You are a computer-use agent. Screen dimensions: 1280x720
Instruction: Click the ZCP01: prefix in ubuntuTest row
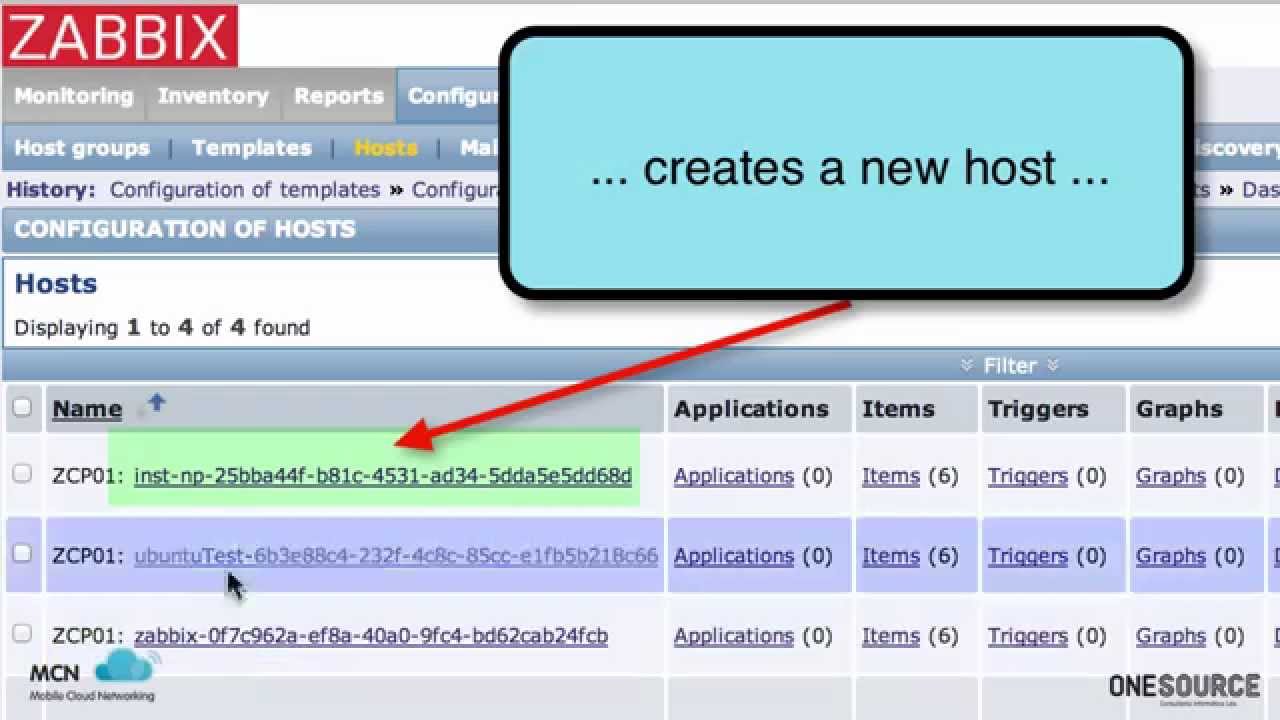[x=88, y=556]
